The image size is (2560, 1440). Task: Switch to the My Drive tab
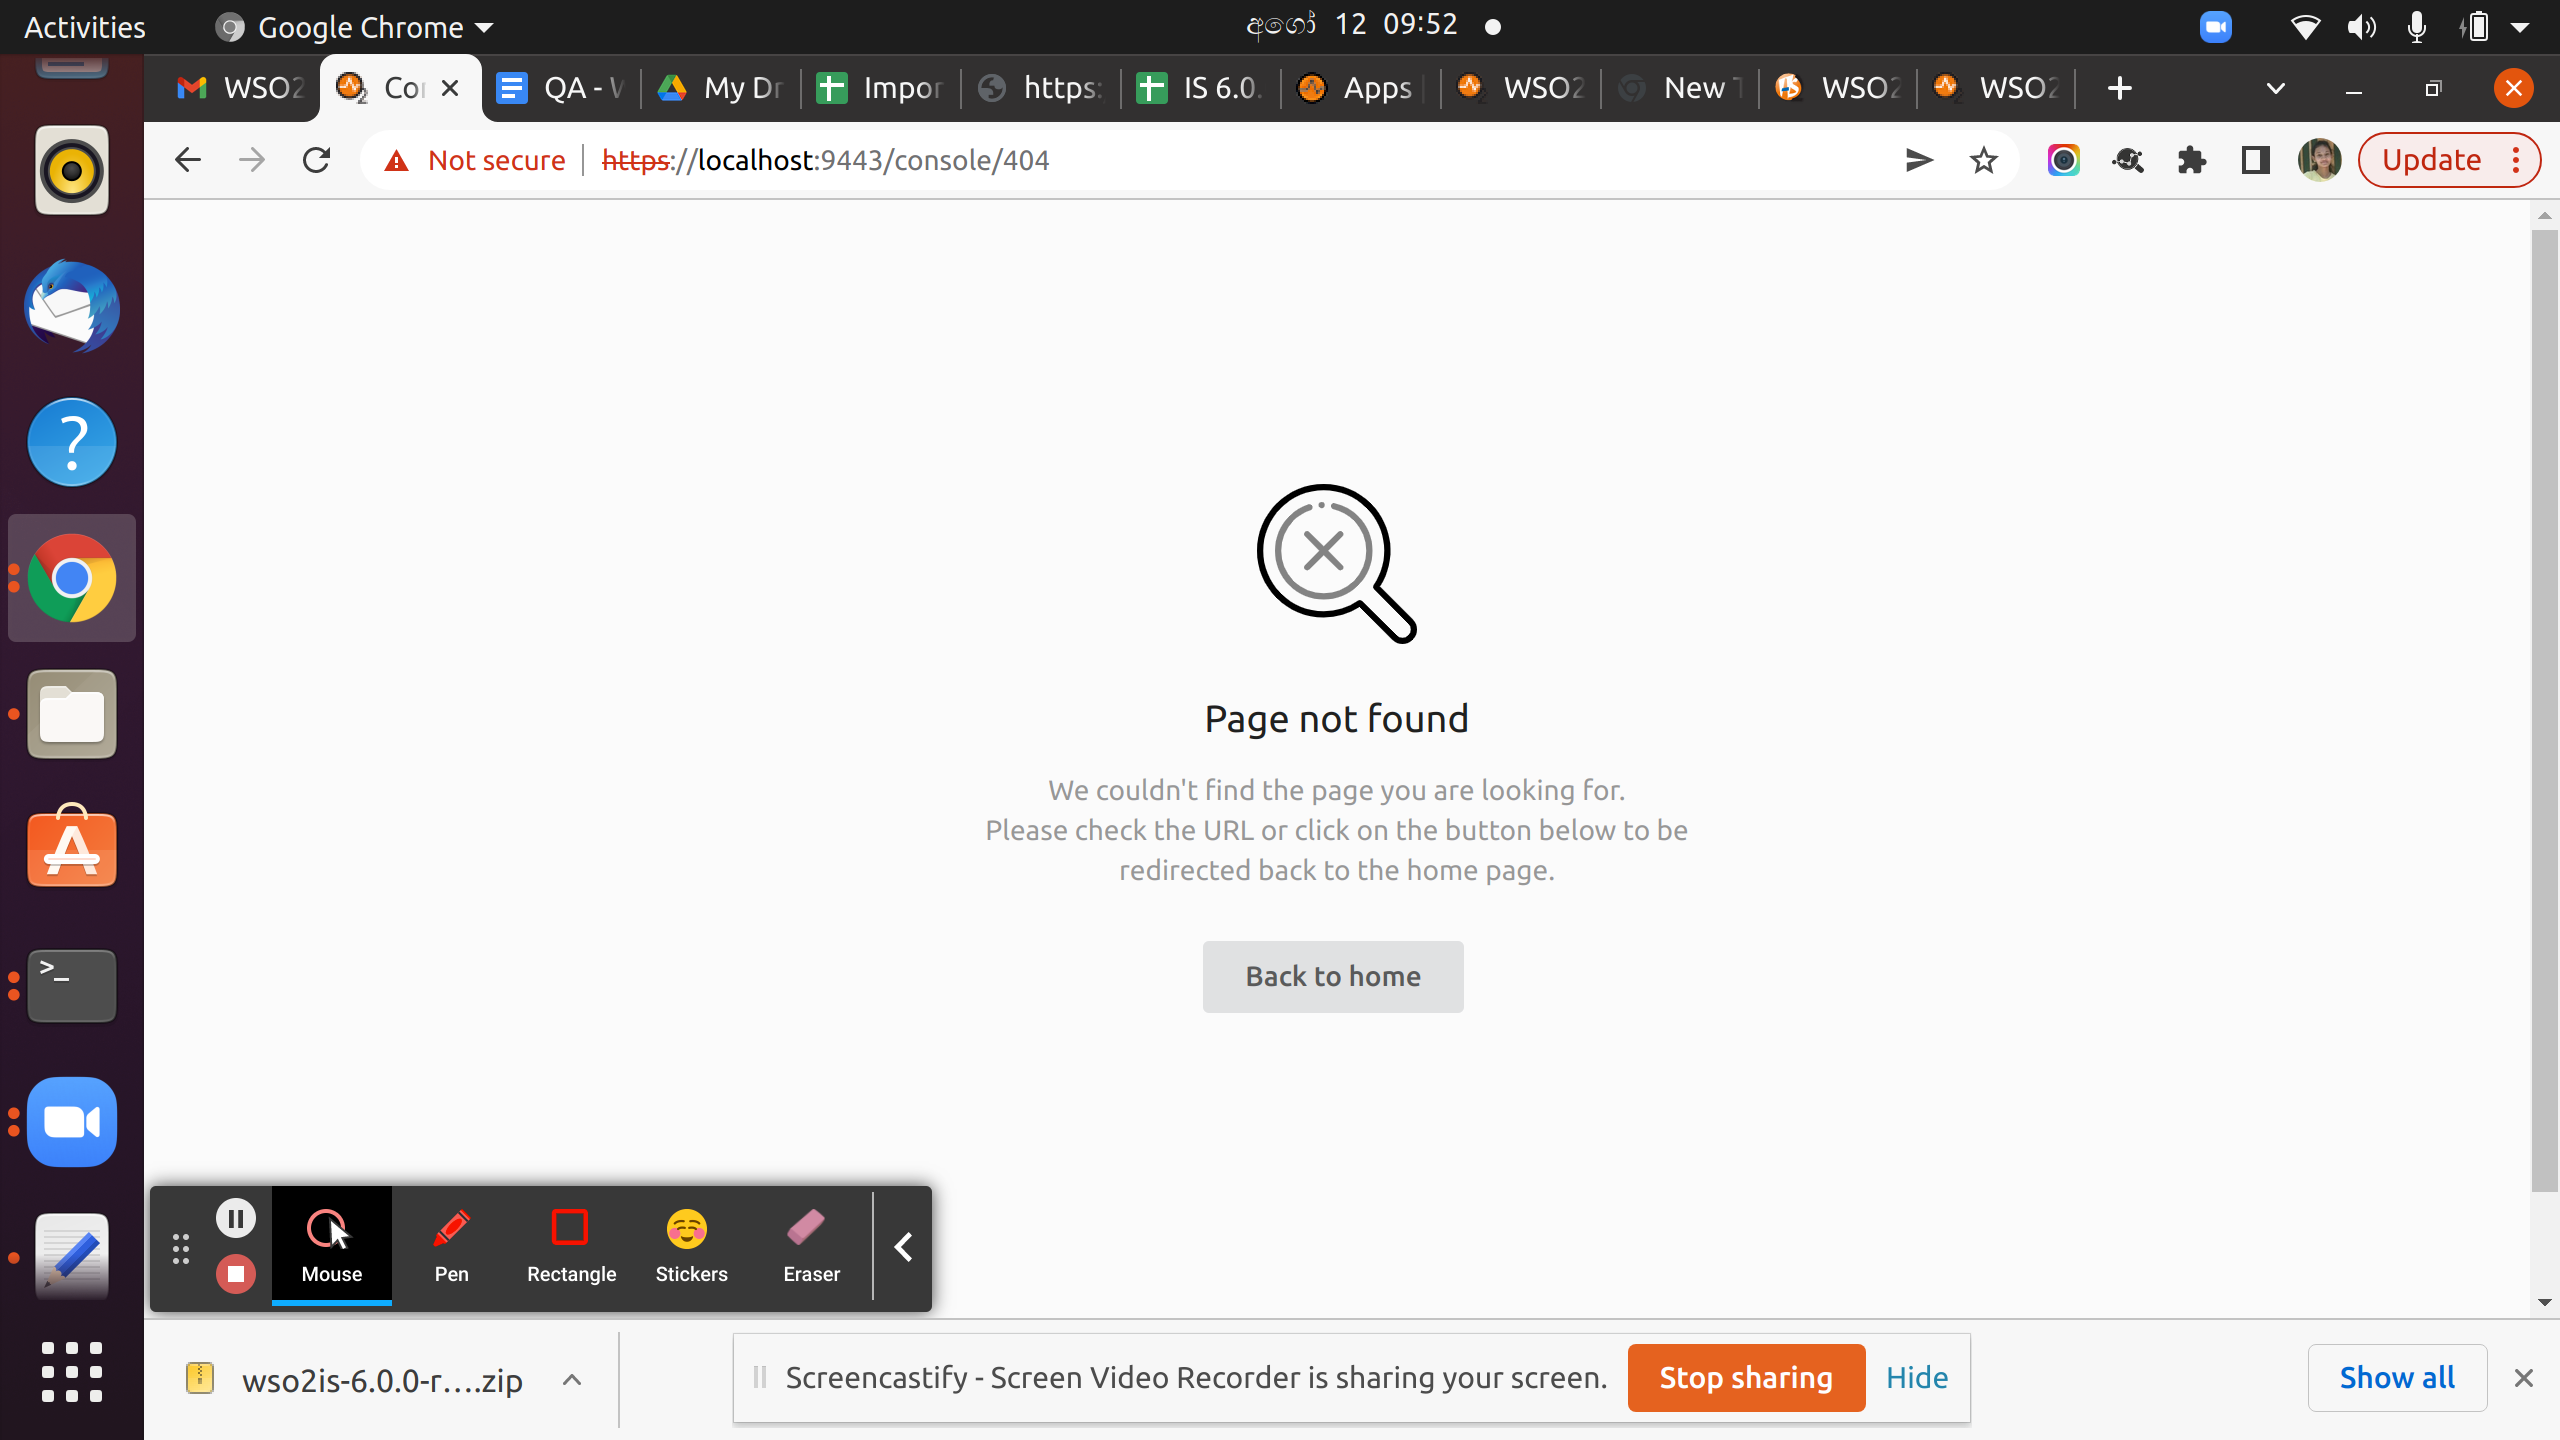pyautogui.click(x=721, y=88)
